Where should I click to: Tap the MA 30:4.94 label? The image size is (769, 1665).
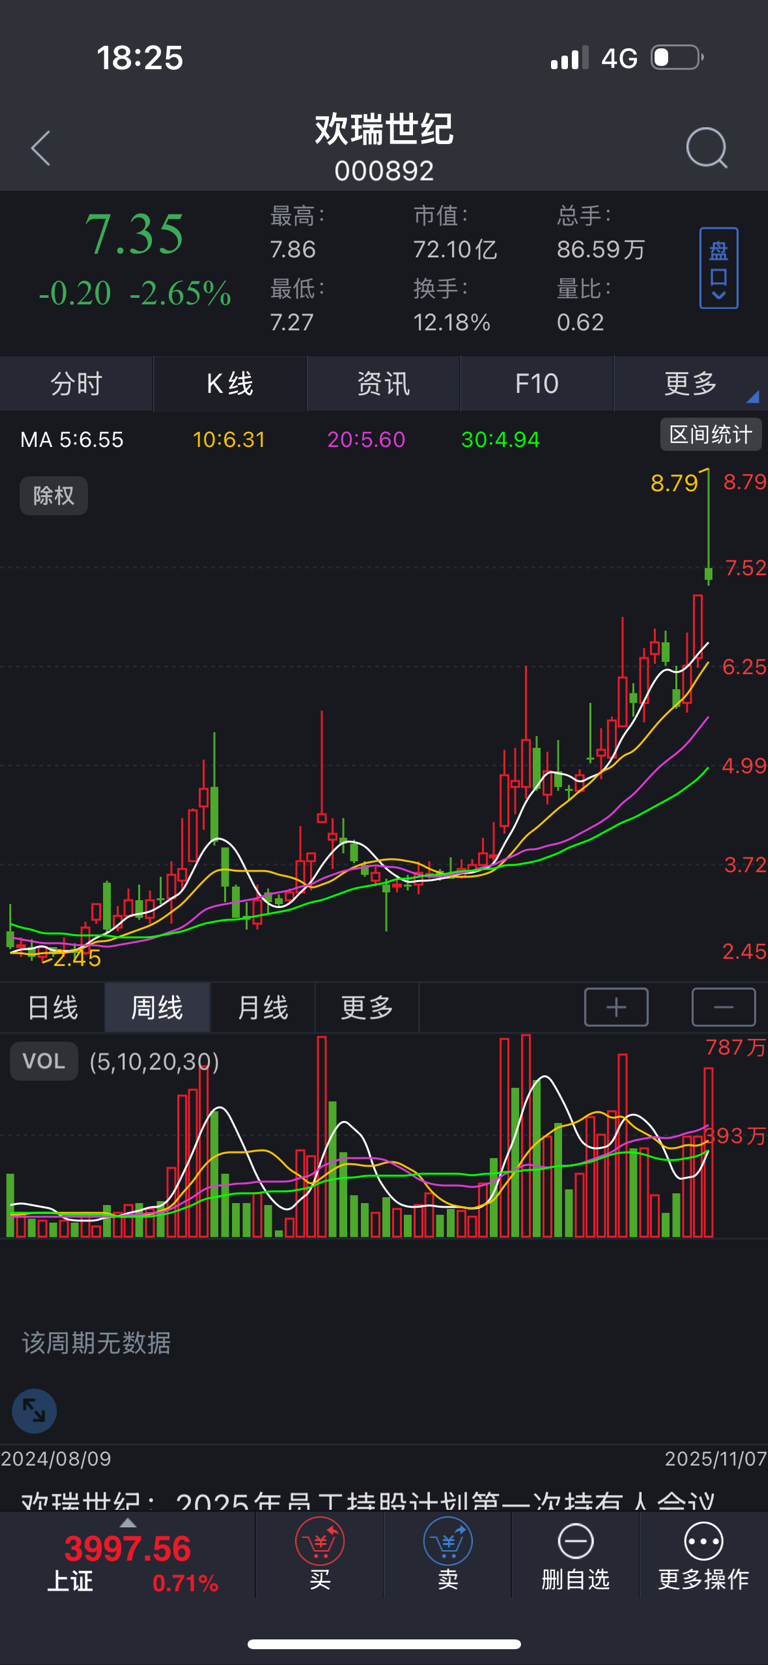(500, 439)
